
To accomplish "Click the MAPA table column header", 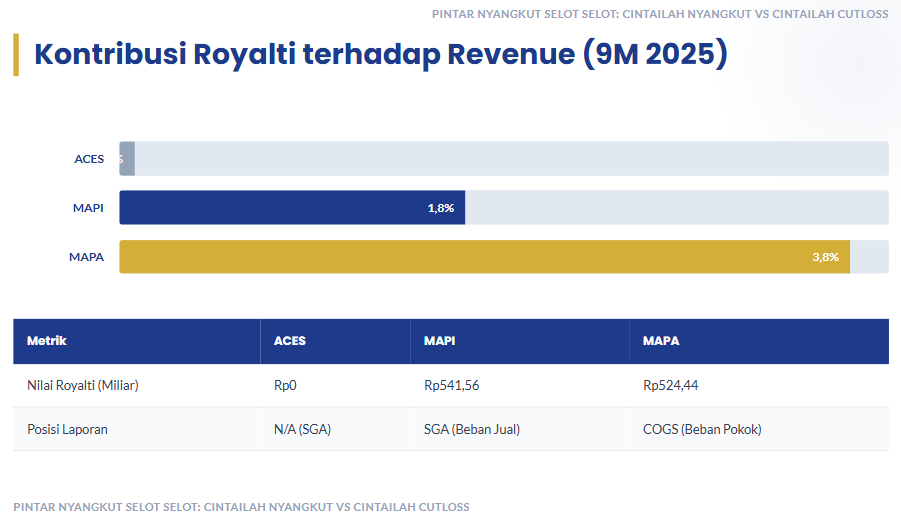I will click(661, 341).
